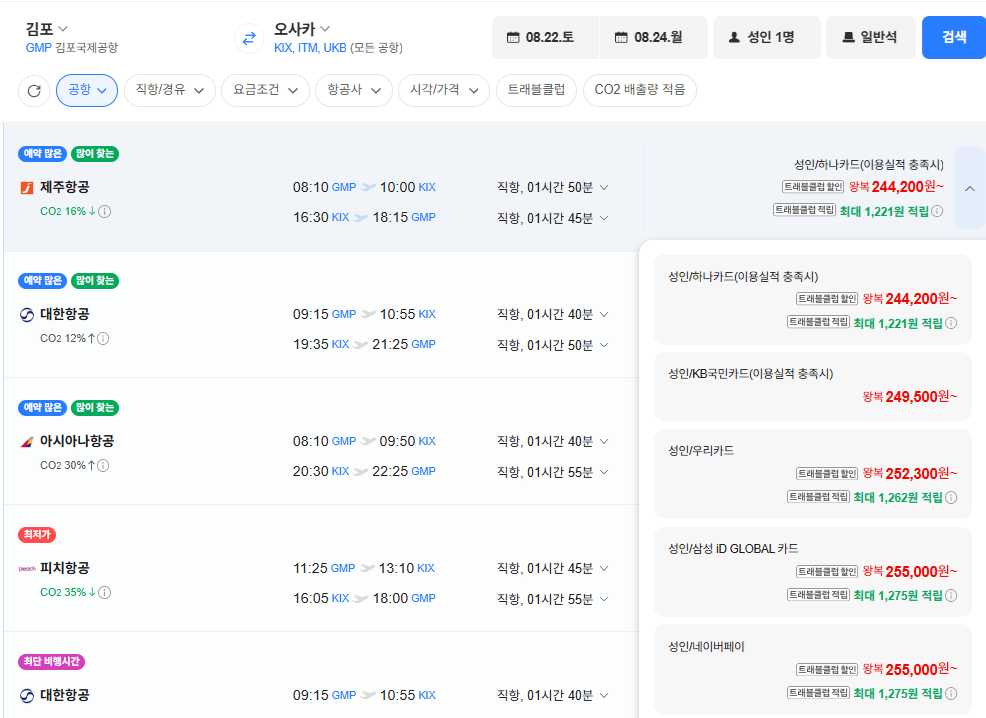Toggle the CO2 배출량 적음 filter

[640, 90]
